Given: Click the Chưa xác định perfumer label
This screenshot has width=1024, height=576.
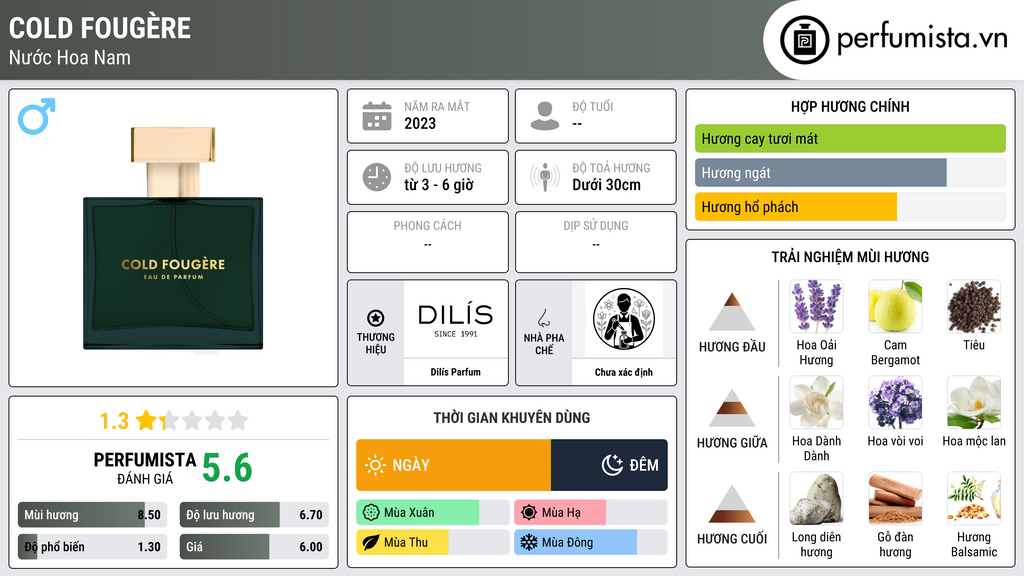Looking at the screenshot, I should click(x=624, y=372).
